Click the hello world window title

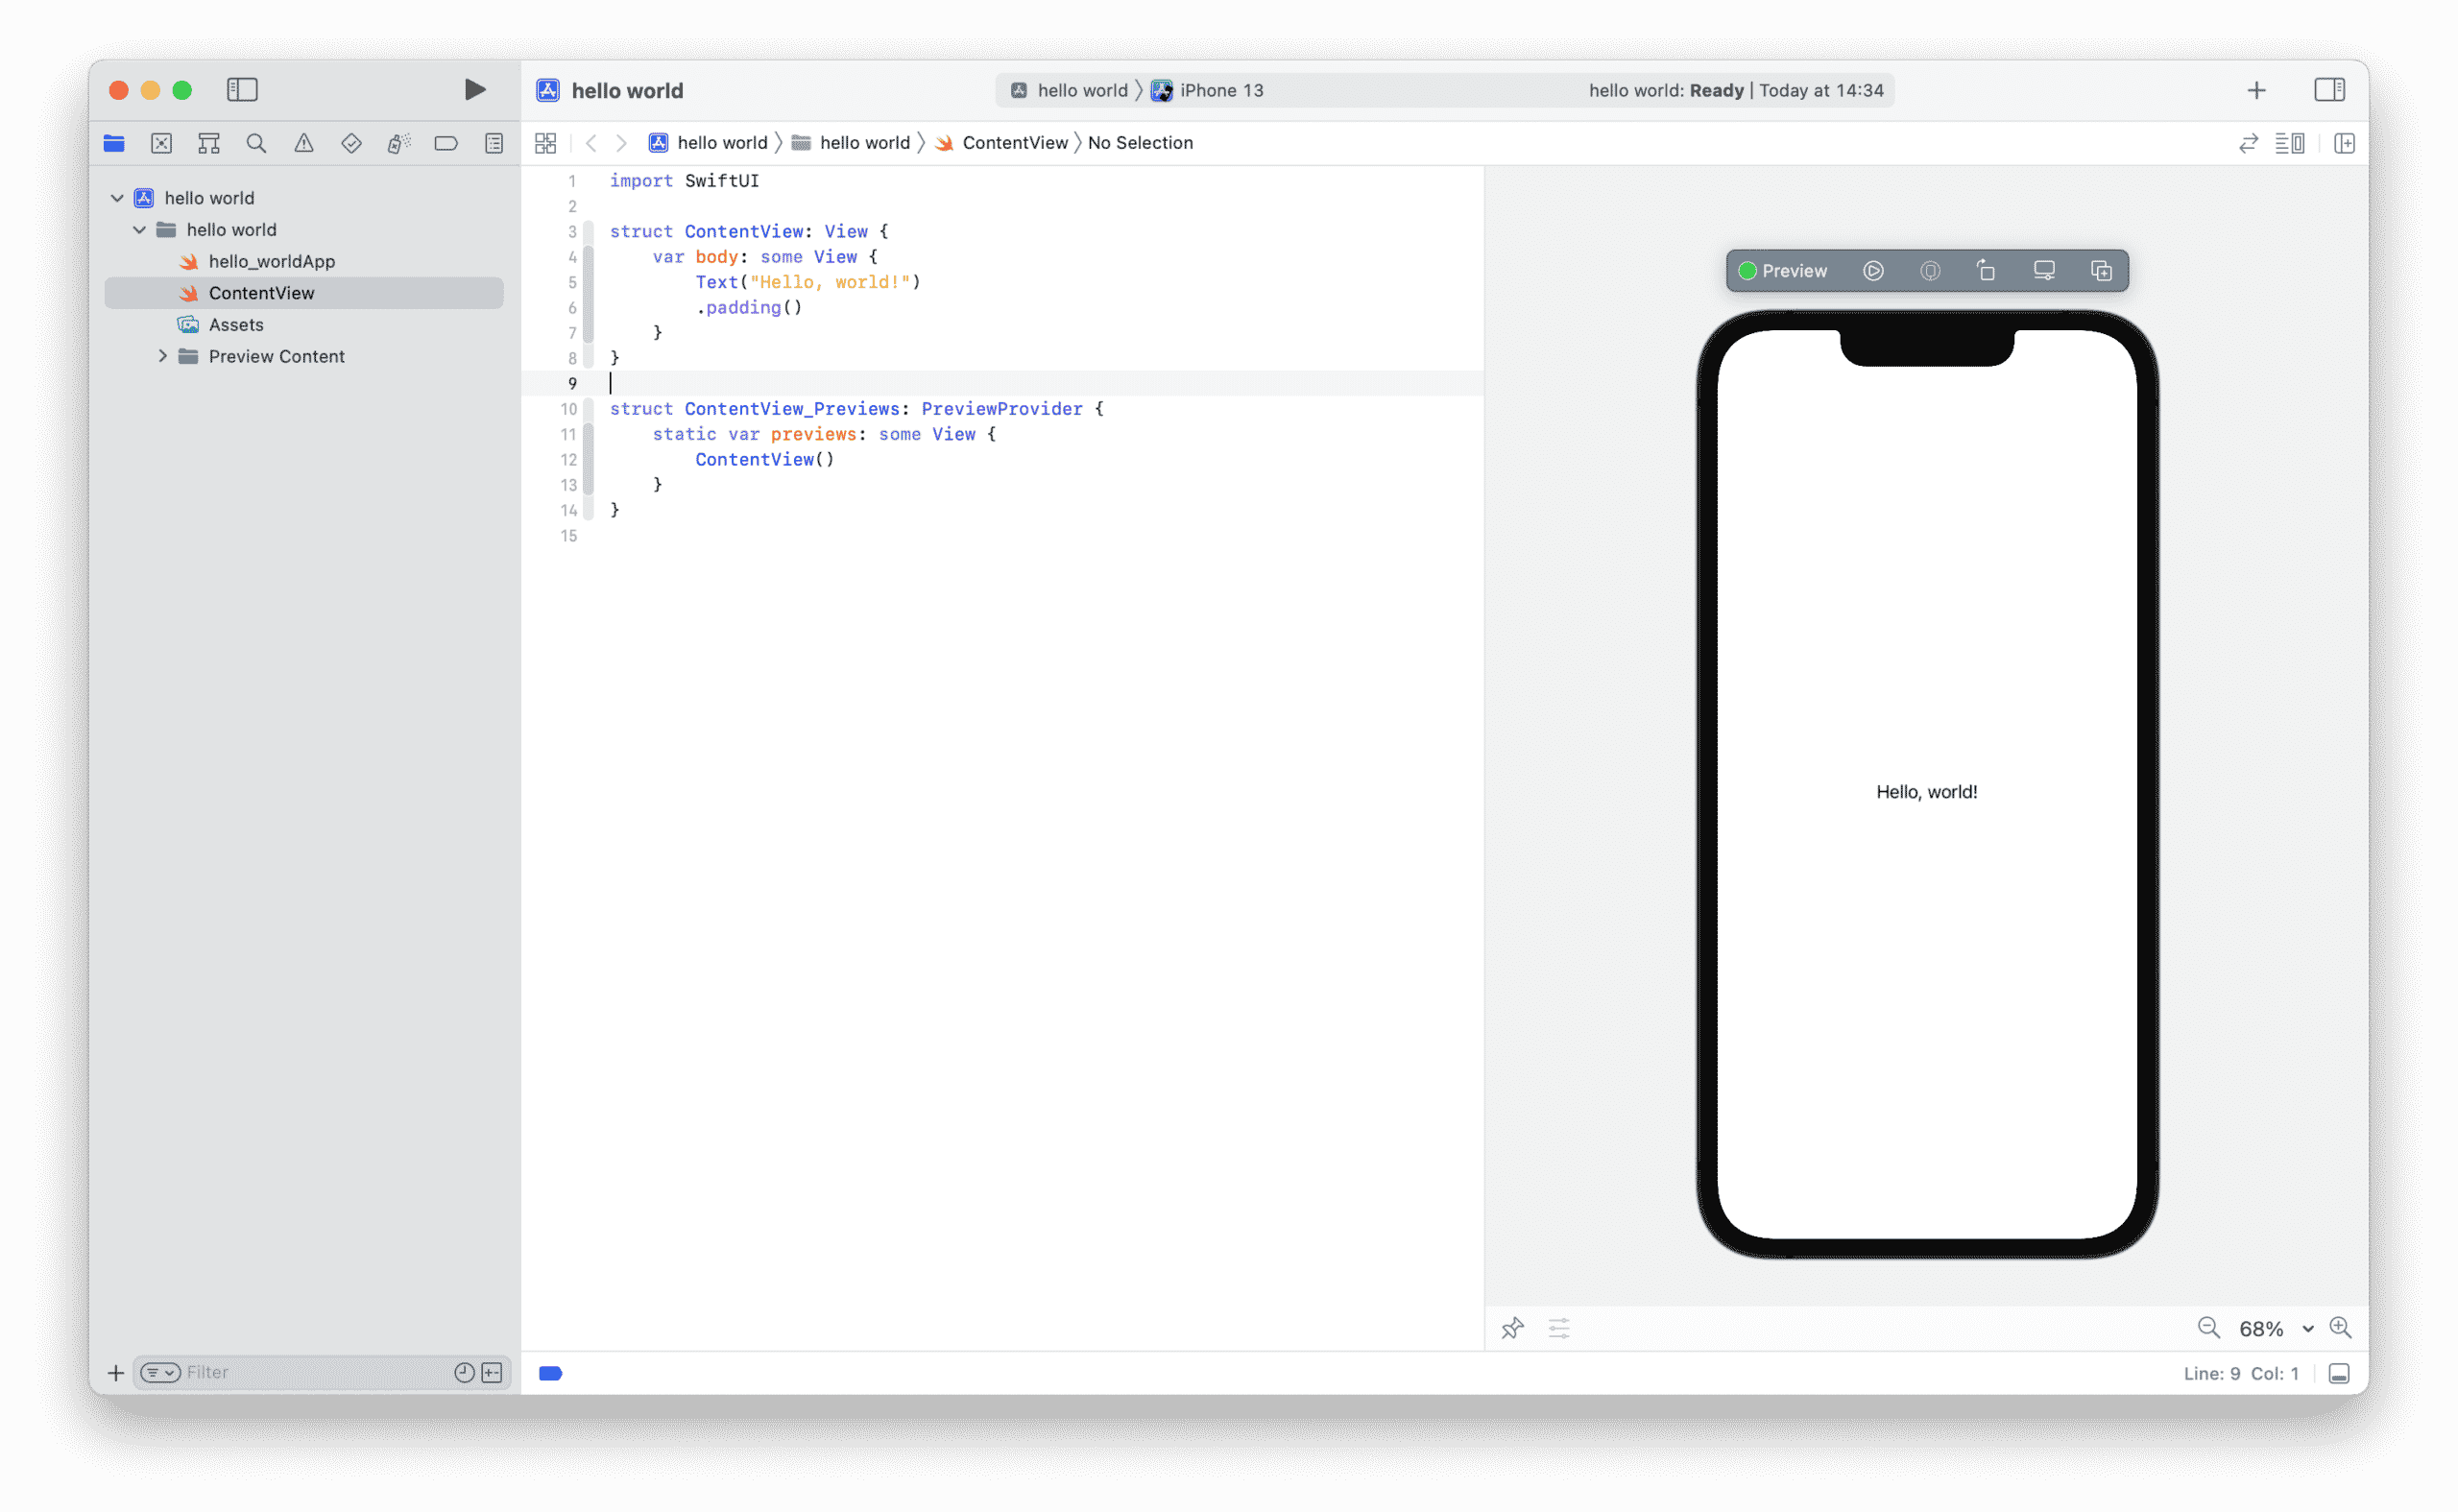[x=627, y=90]
